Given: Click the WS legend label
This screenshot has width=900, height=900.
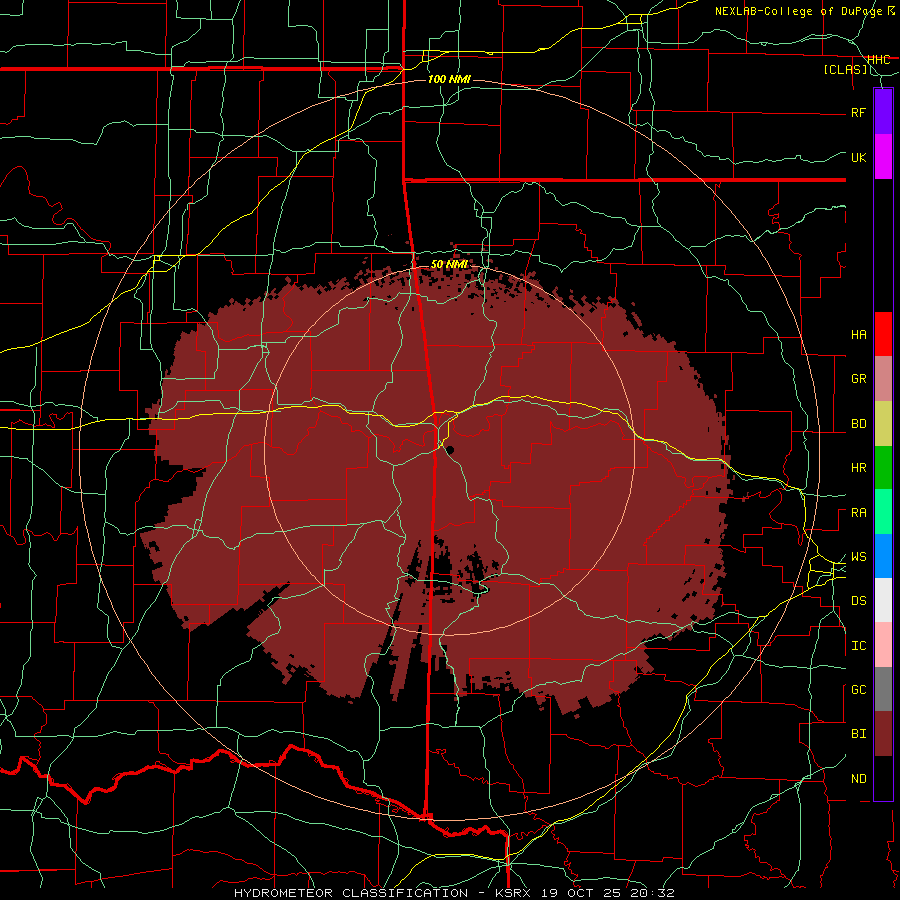Looking at the screenshot, I should (858, 557).
